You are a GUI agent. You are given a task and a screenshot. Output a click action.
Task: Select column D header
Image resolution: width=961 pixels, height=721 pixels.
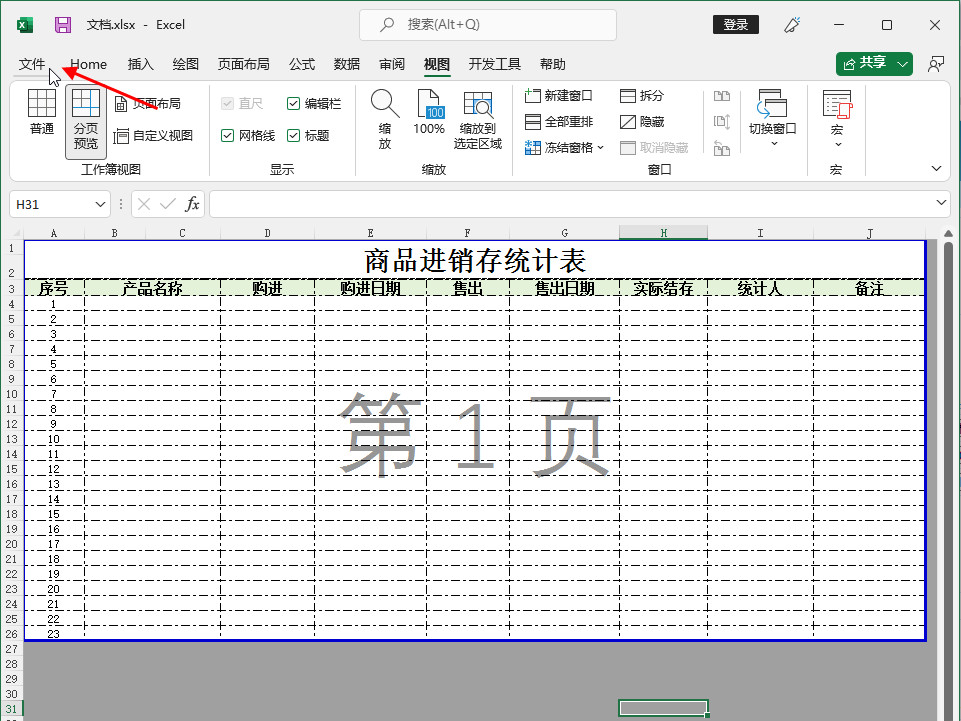267,233
